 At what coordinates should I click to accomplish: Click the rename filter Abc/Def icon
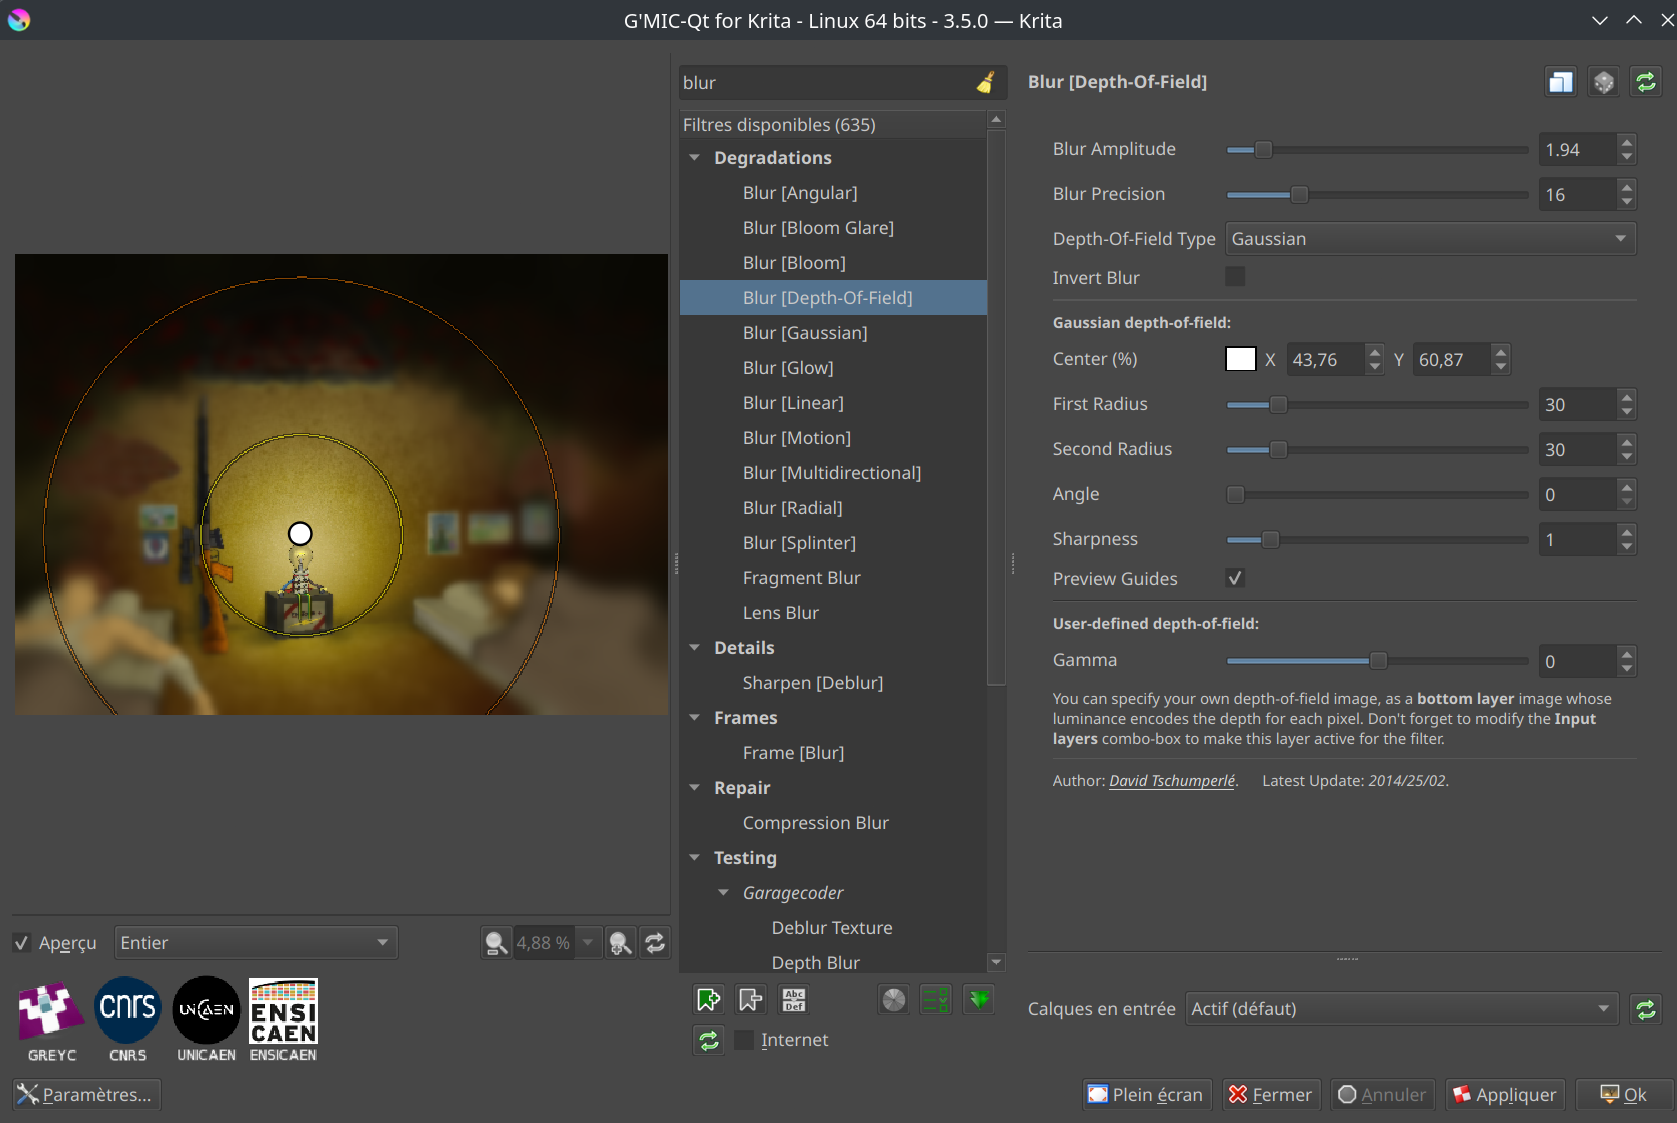tap(794, 999)
